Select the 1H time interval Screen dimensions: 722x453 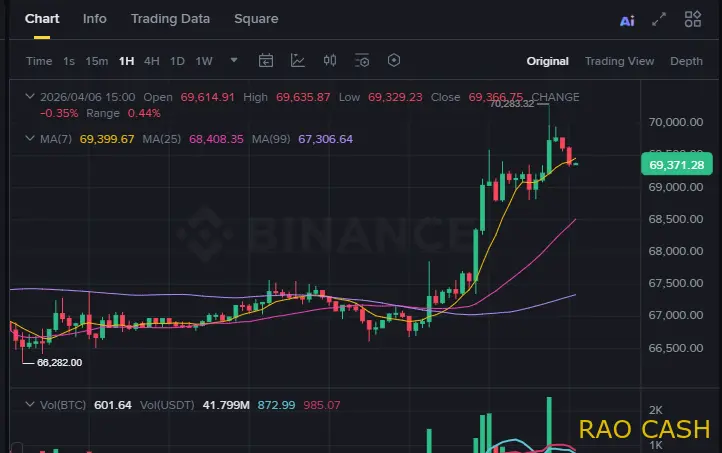126,61
